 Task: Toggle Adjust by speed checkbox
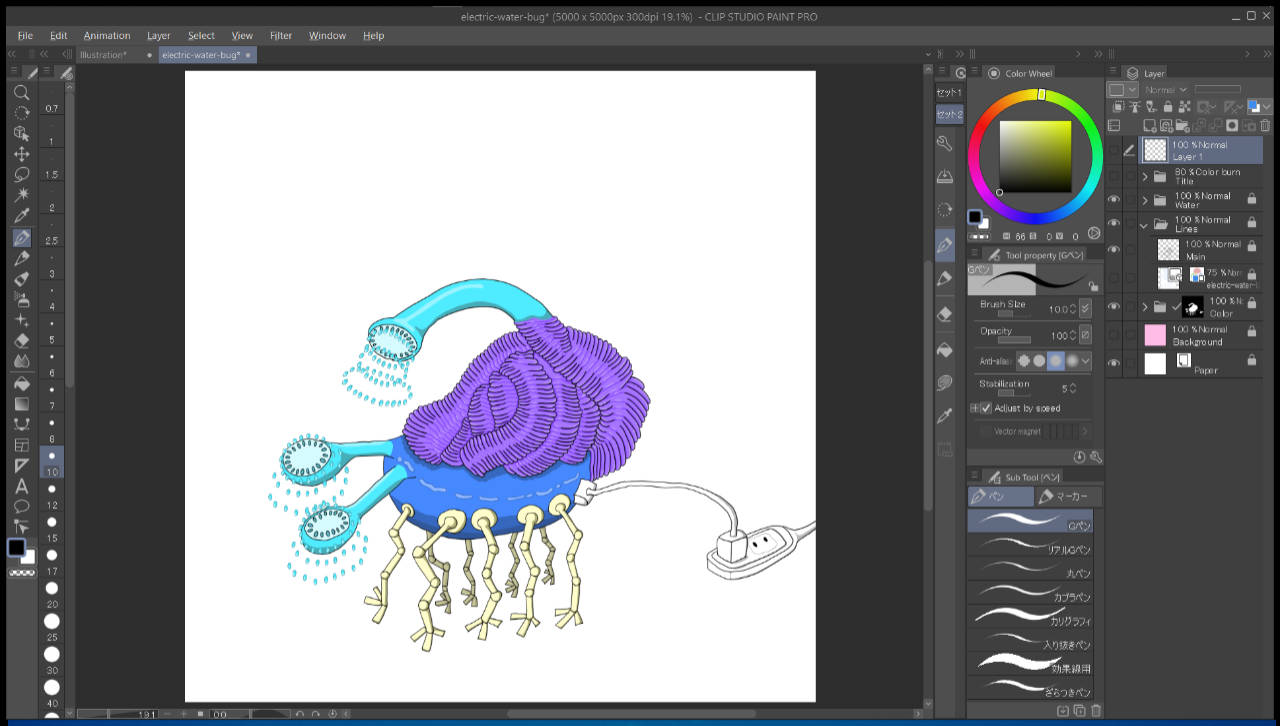[986, 408]
